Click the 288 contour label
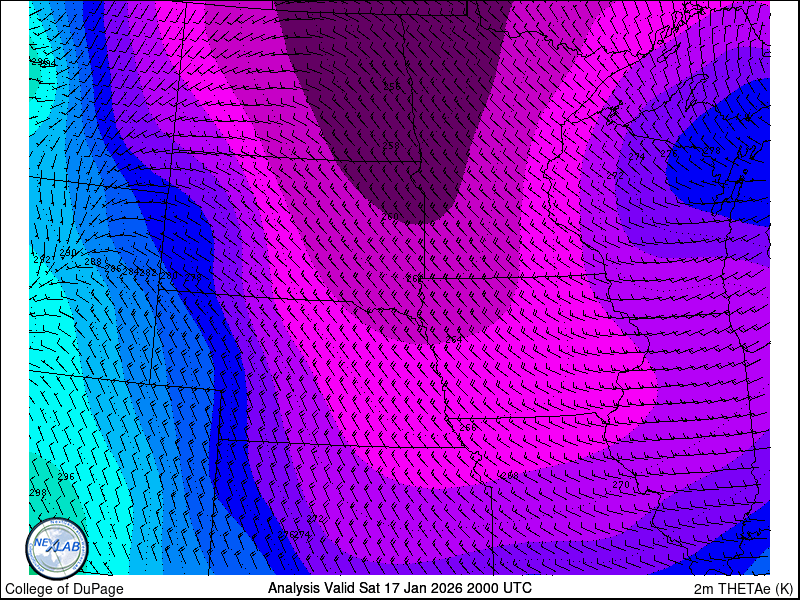This screenshot has height=600, width=800. coord(93,262)
